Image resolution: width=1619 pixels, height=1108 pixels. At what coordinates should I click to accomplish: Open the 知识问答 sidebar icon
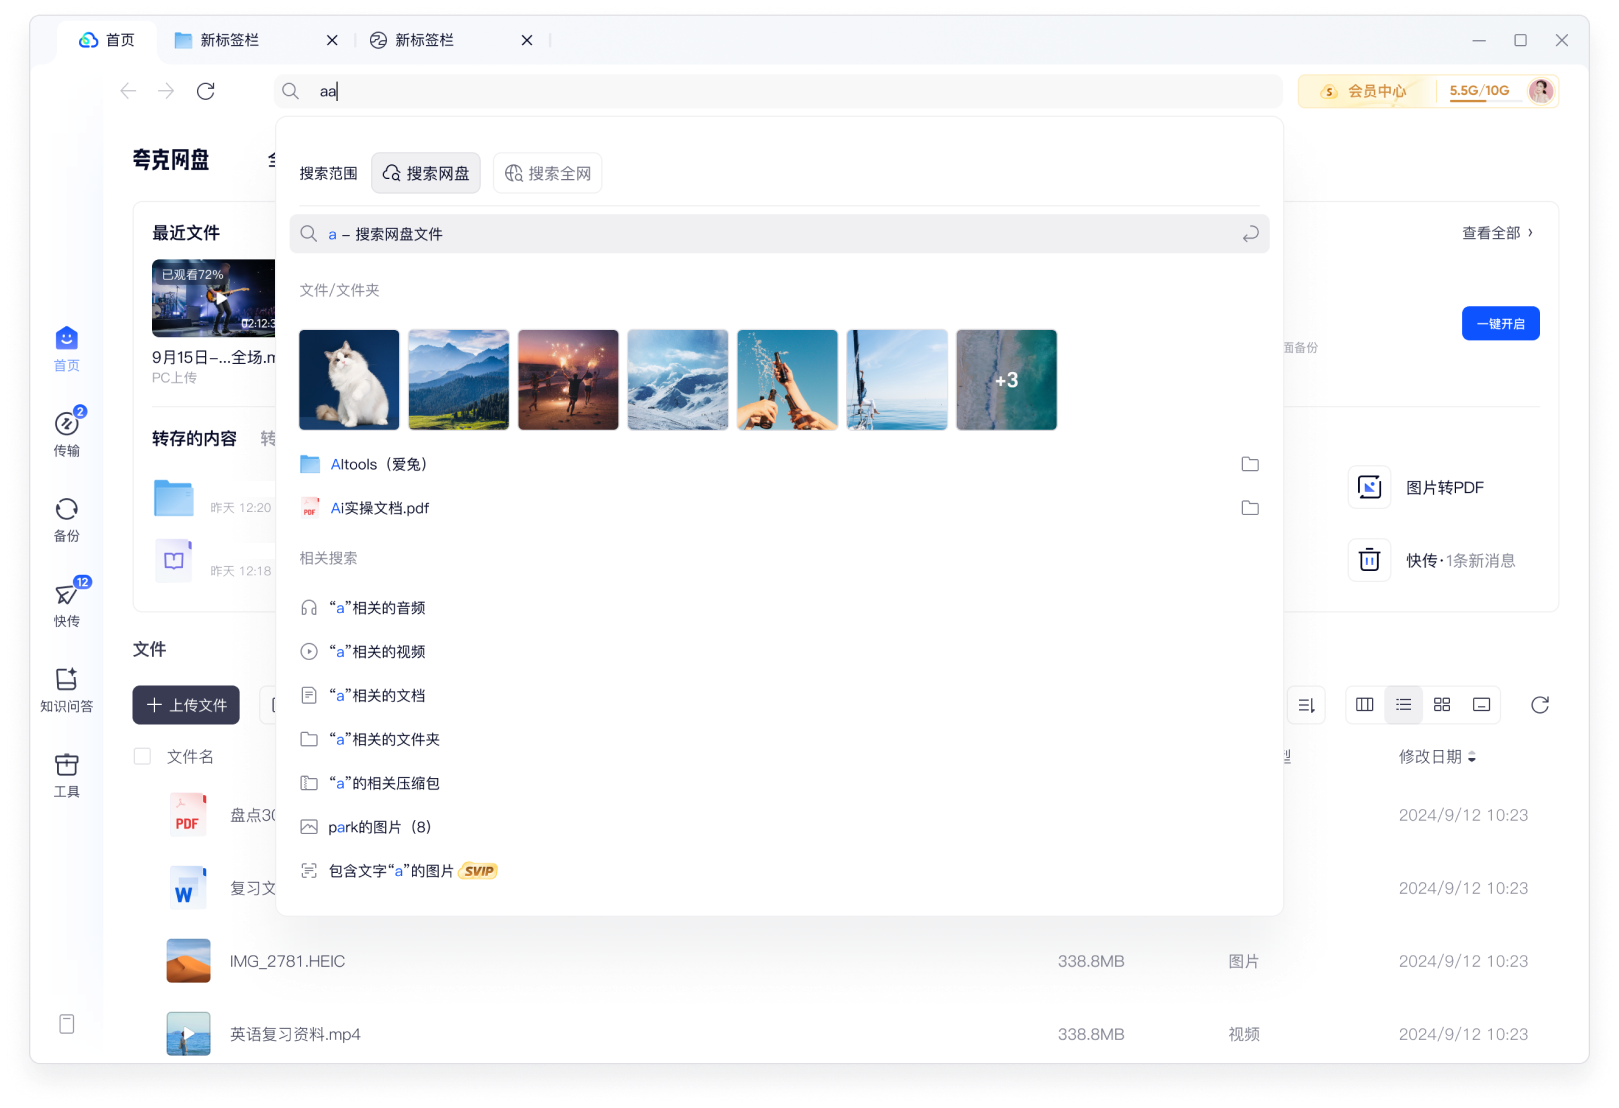pyautogui.click(x=67, y=690)
